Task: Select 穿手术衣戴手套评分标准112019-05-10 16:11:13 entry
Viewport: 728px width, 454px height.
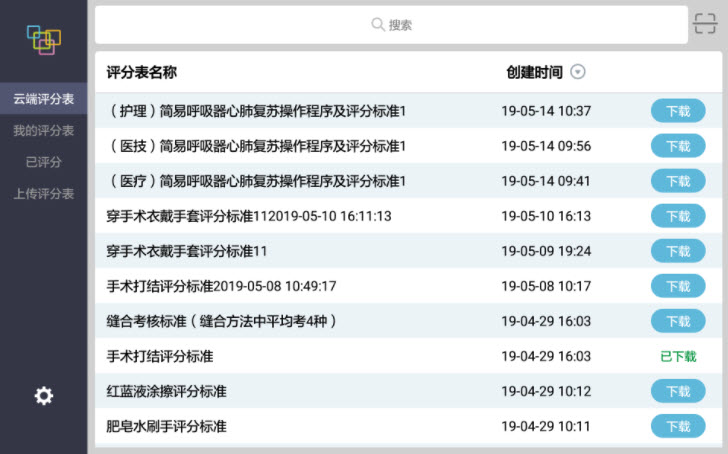Action: click(x=409, y=216)
